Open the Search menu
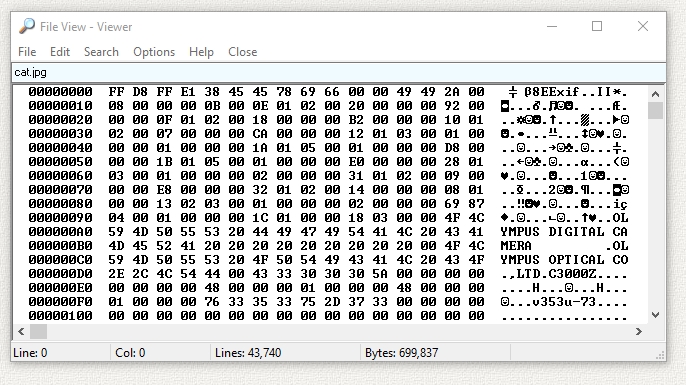 point(101,52)
